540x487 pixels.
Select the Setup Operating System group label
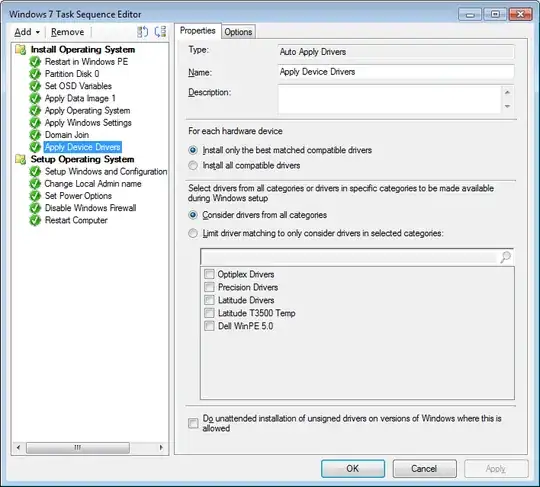pyautogui.click(x=82, y=159)
